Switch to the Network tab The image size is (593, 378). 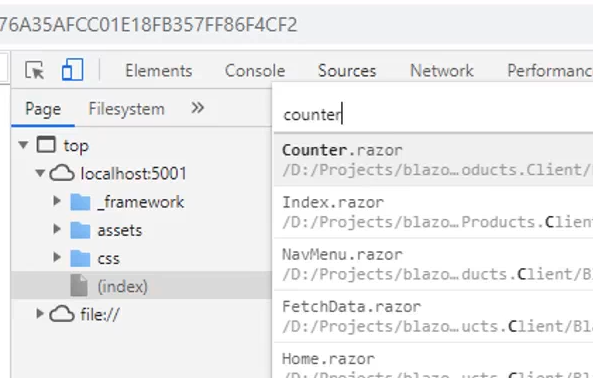coord(442,71)
